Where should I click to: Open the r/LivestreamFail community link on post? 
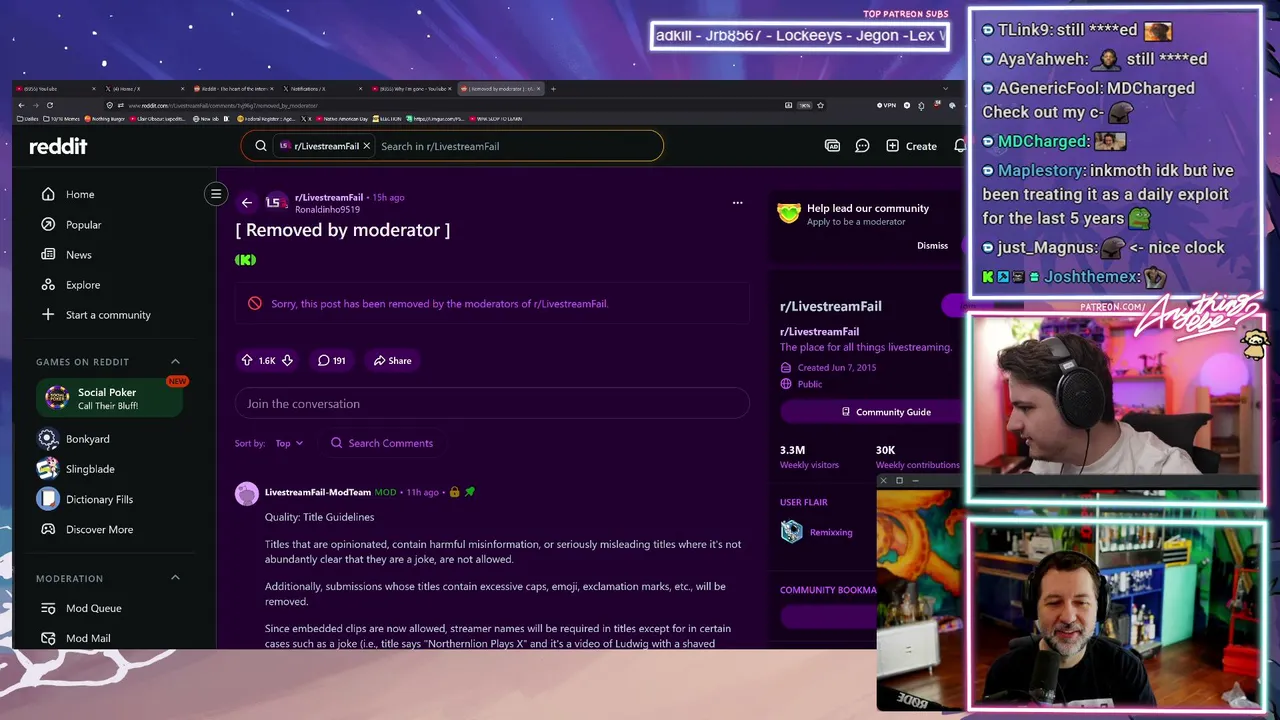(329, 197)
